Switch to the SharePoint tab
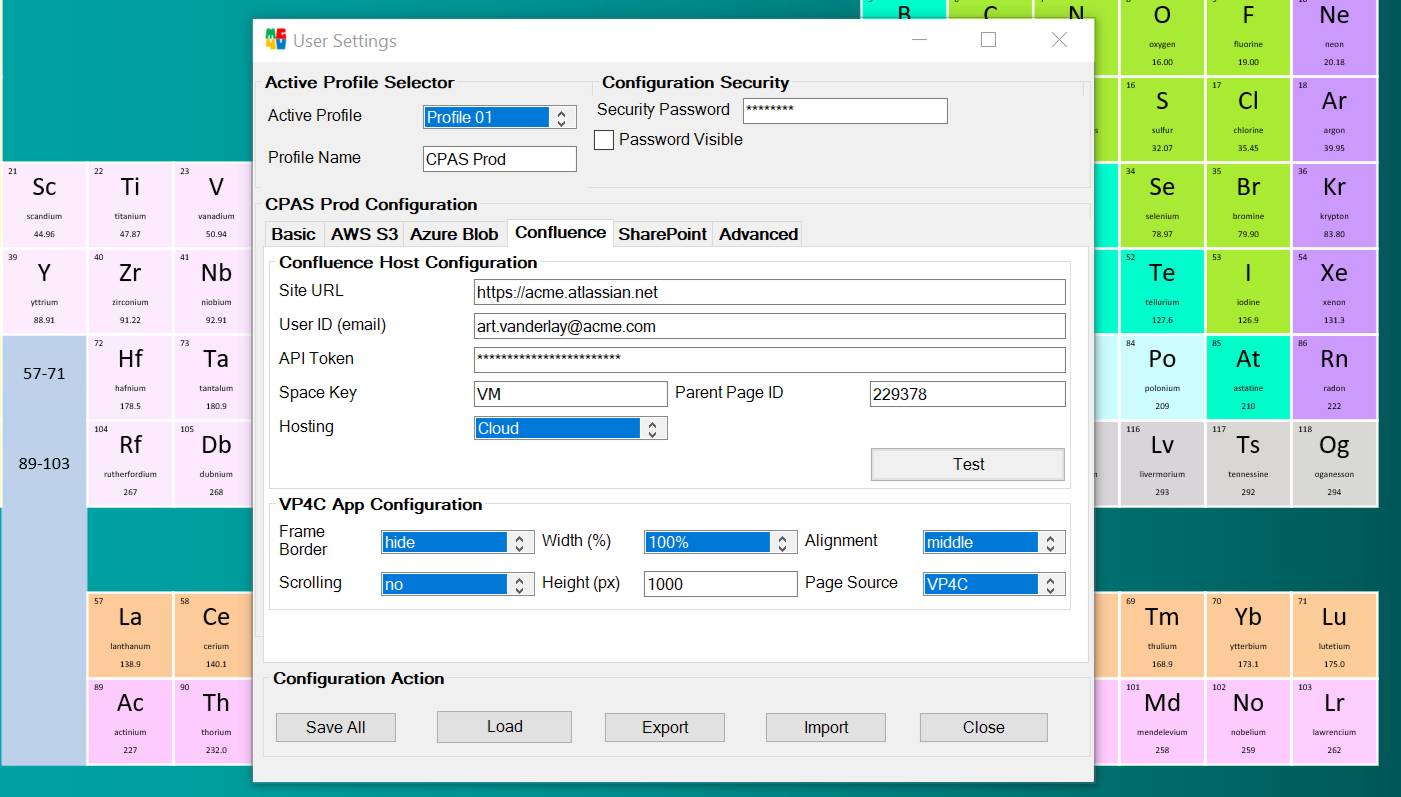The image size is (1401, 797). (x=662, y=234)
